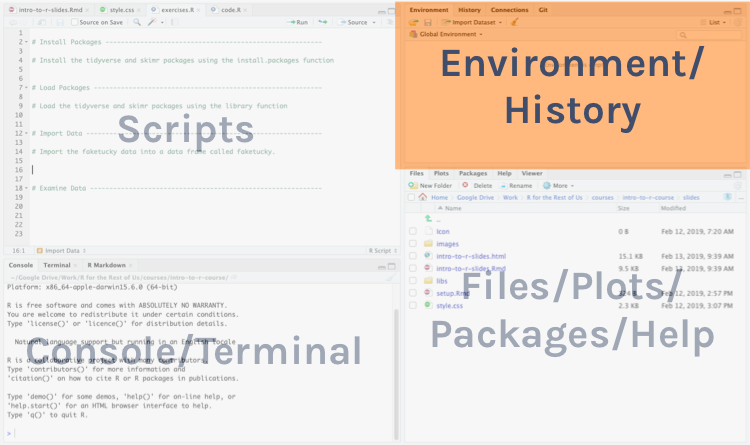750x445 pixels.
Task: Switch to the Plots tab
Action: (441, 174)
